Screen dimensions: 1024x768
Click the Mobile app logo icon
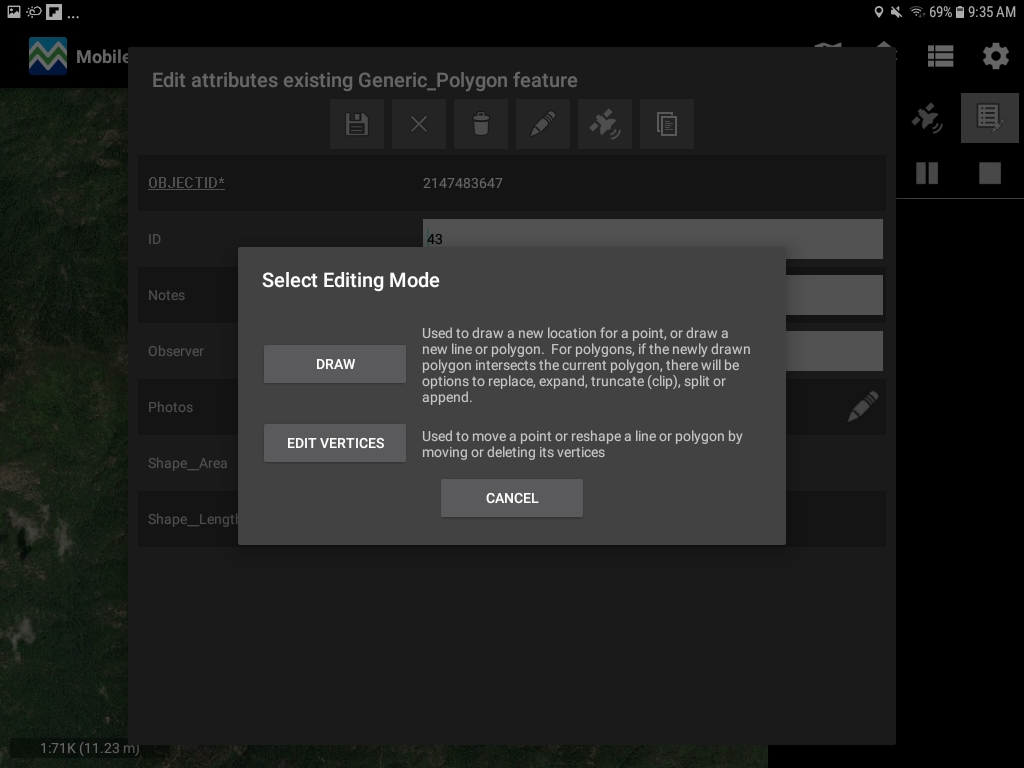(48, 56)
